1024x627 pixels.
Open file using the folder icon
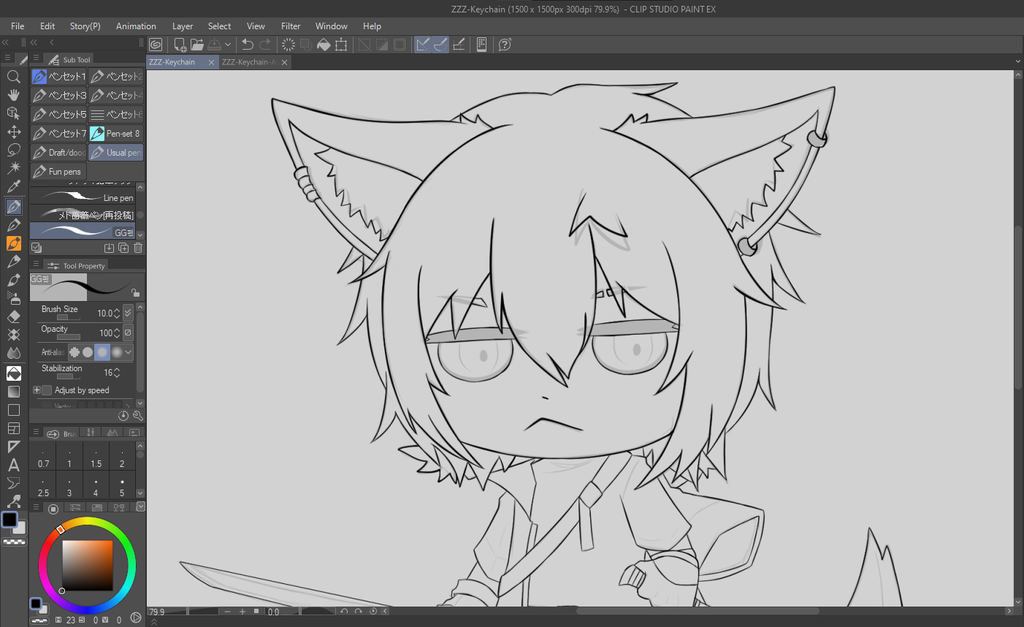[198, 44]
